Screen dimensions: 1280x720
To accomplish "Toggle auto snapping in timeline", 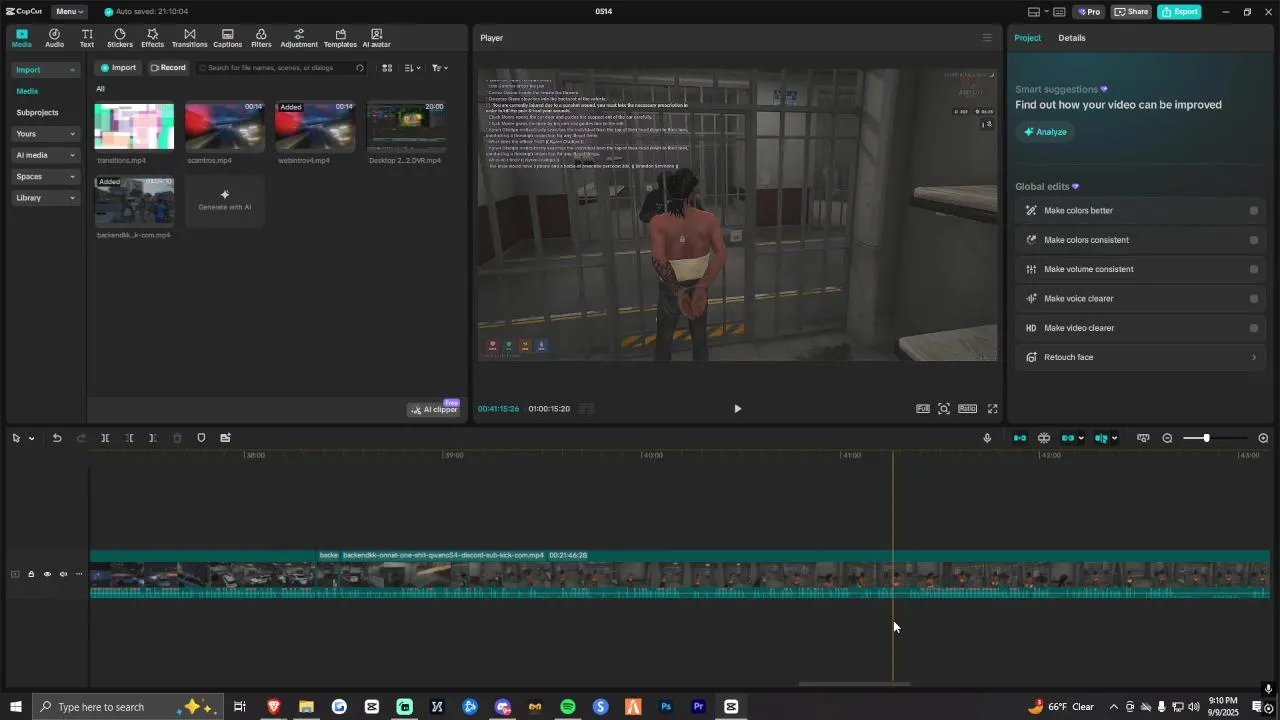I will tap(1043, 438).
